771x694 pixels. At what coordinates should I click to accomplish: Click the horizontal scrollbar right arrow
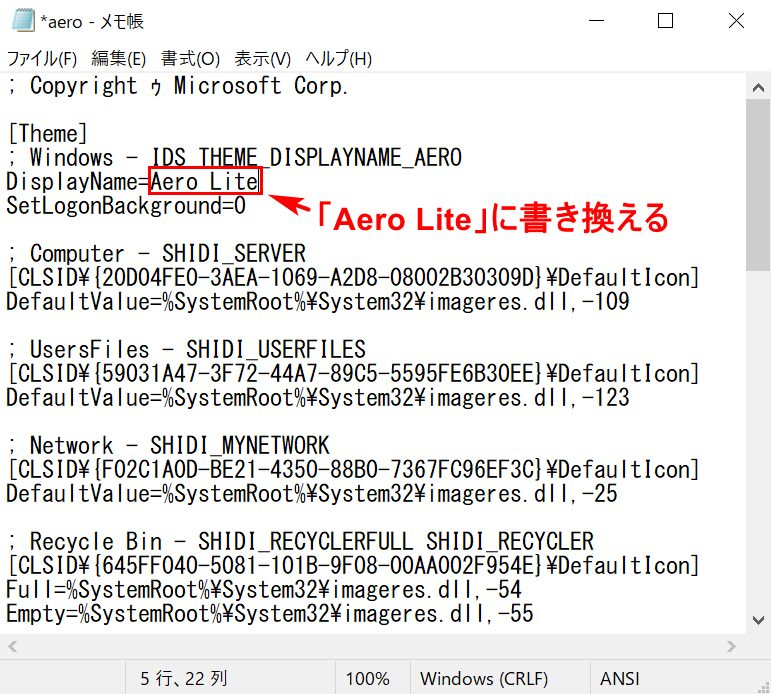tap(732, 646)
